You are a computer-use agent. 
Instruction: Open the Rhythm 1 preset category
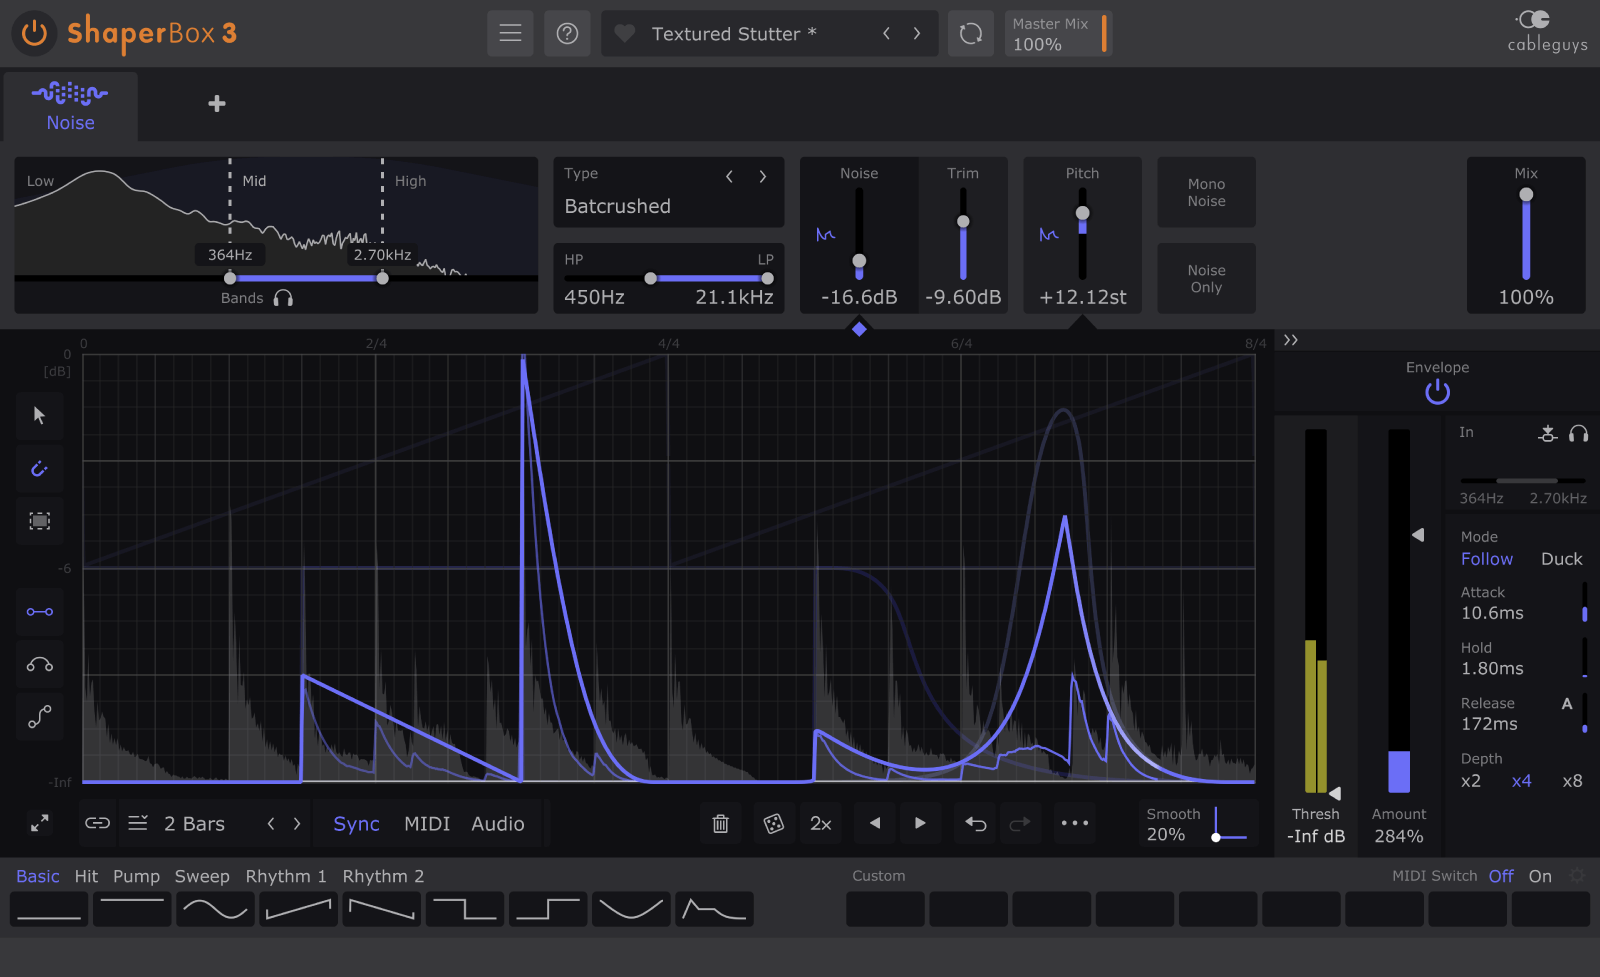coord(286,876)
